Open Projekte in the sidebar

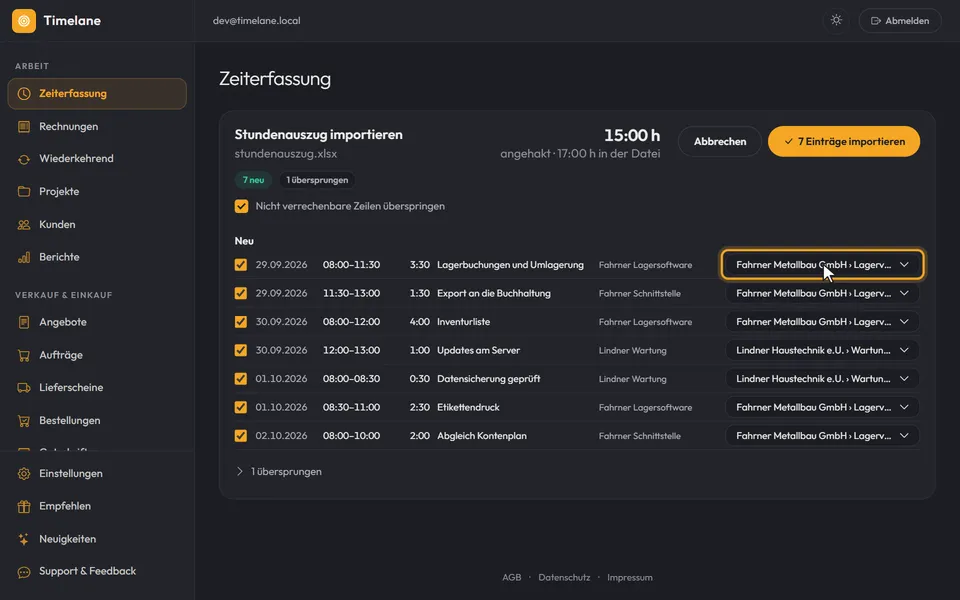click(97, 192)
